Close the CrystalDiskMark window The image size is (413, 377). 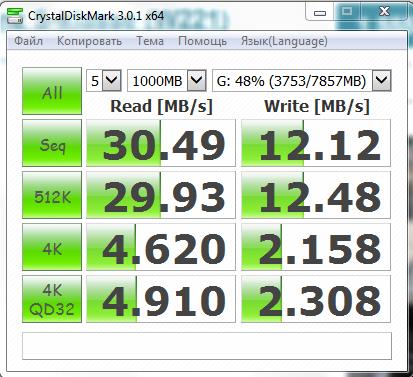(x=384, y=12)
